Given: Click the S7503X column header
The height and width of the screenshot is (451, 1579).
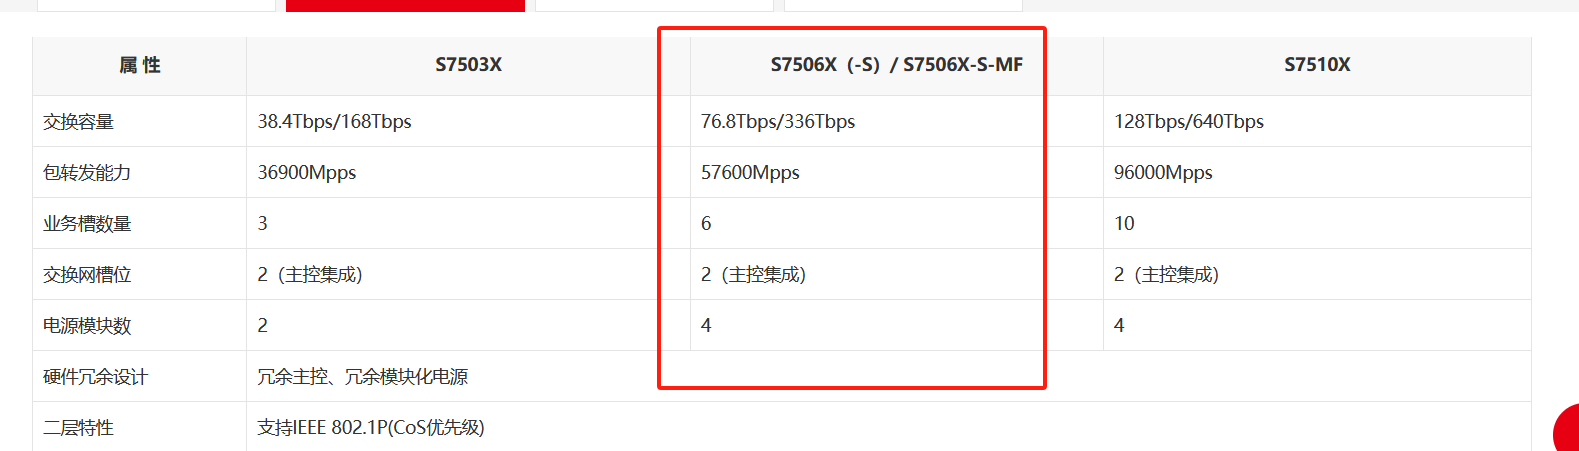Looking at the screenshot, I should (x=468, y=65).
